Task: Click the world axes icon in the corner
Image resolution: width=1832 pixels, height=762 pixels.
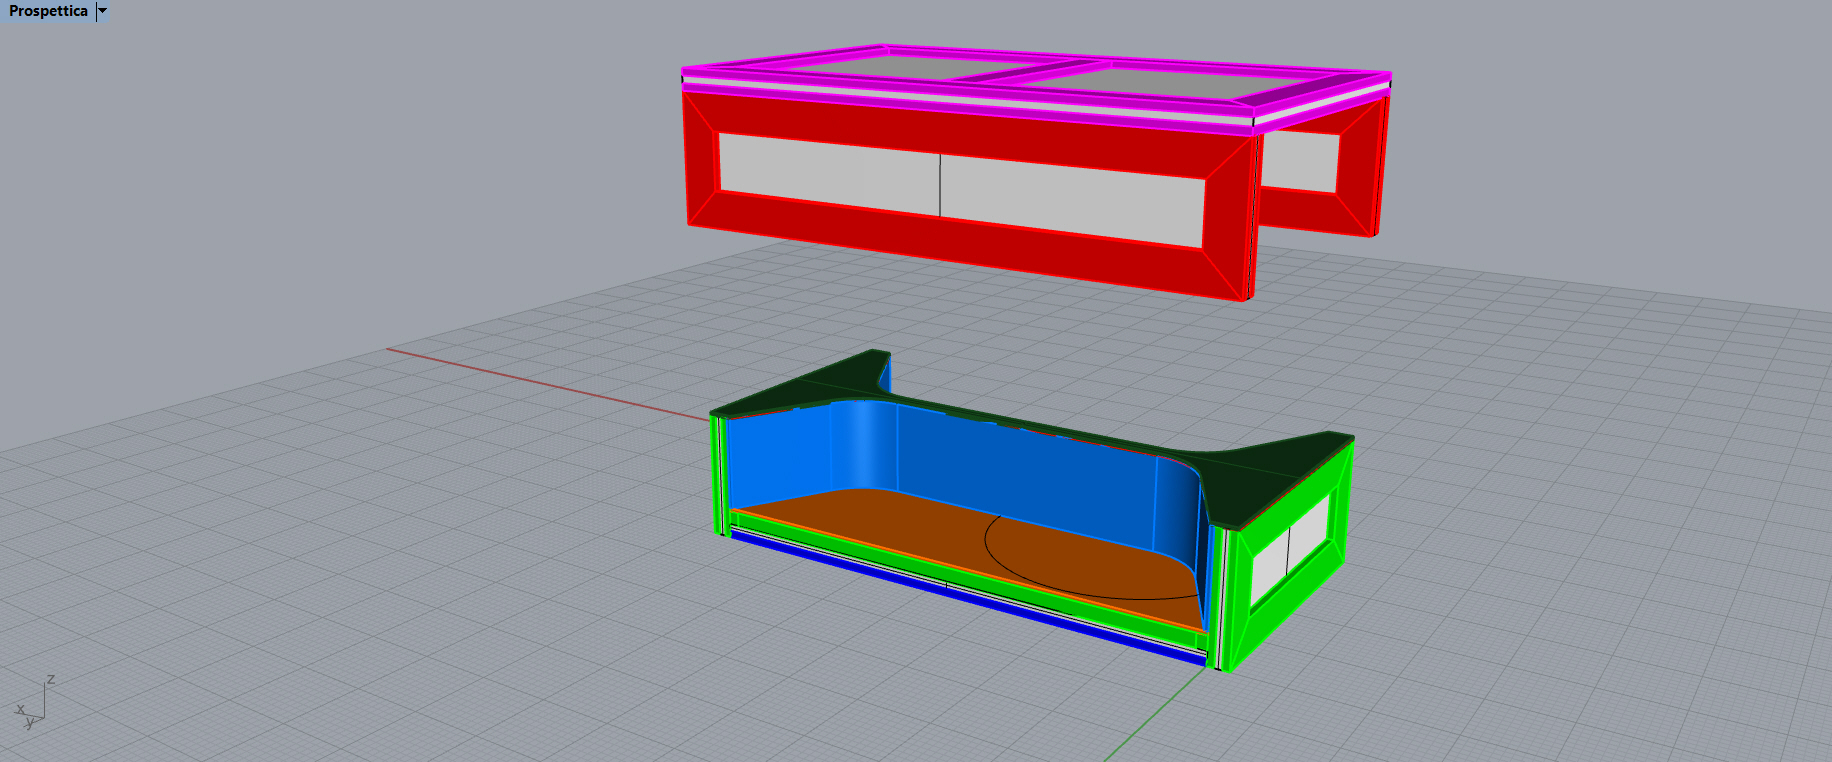Action: point(33,702)
